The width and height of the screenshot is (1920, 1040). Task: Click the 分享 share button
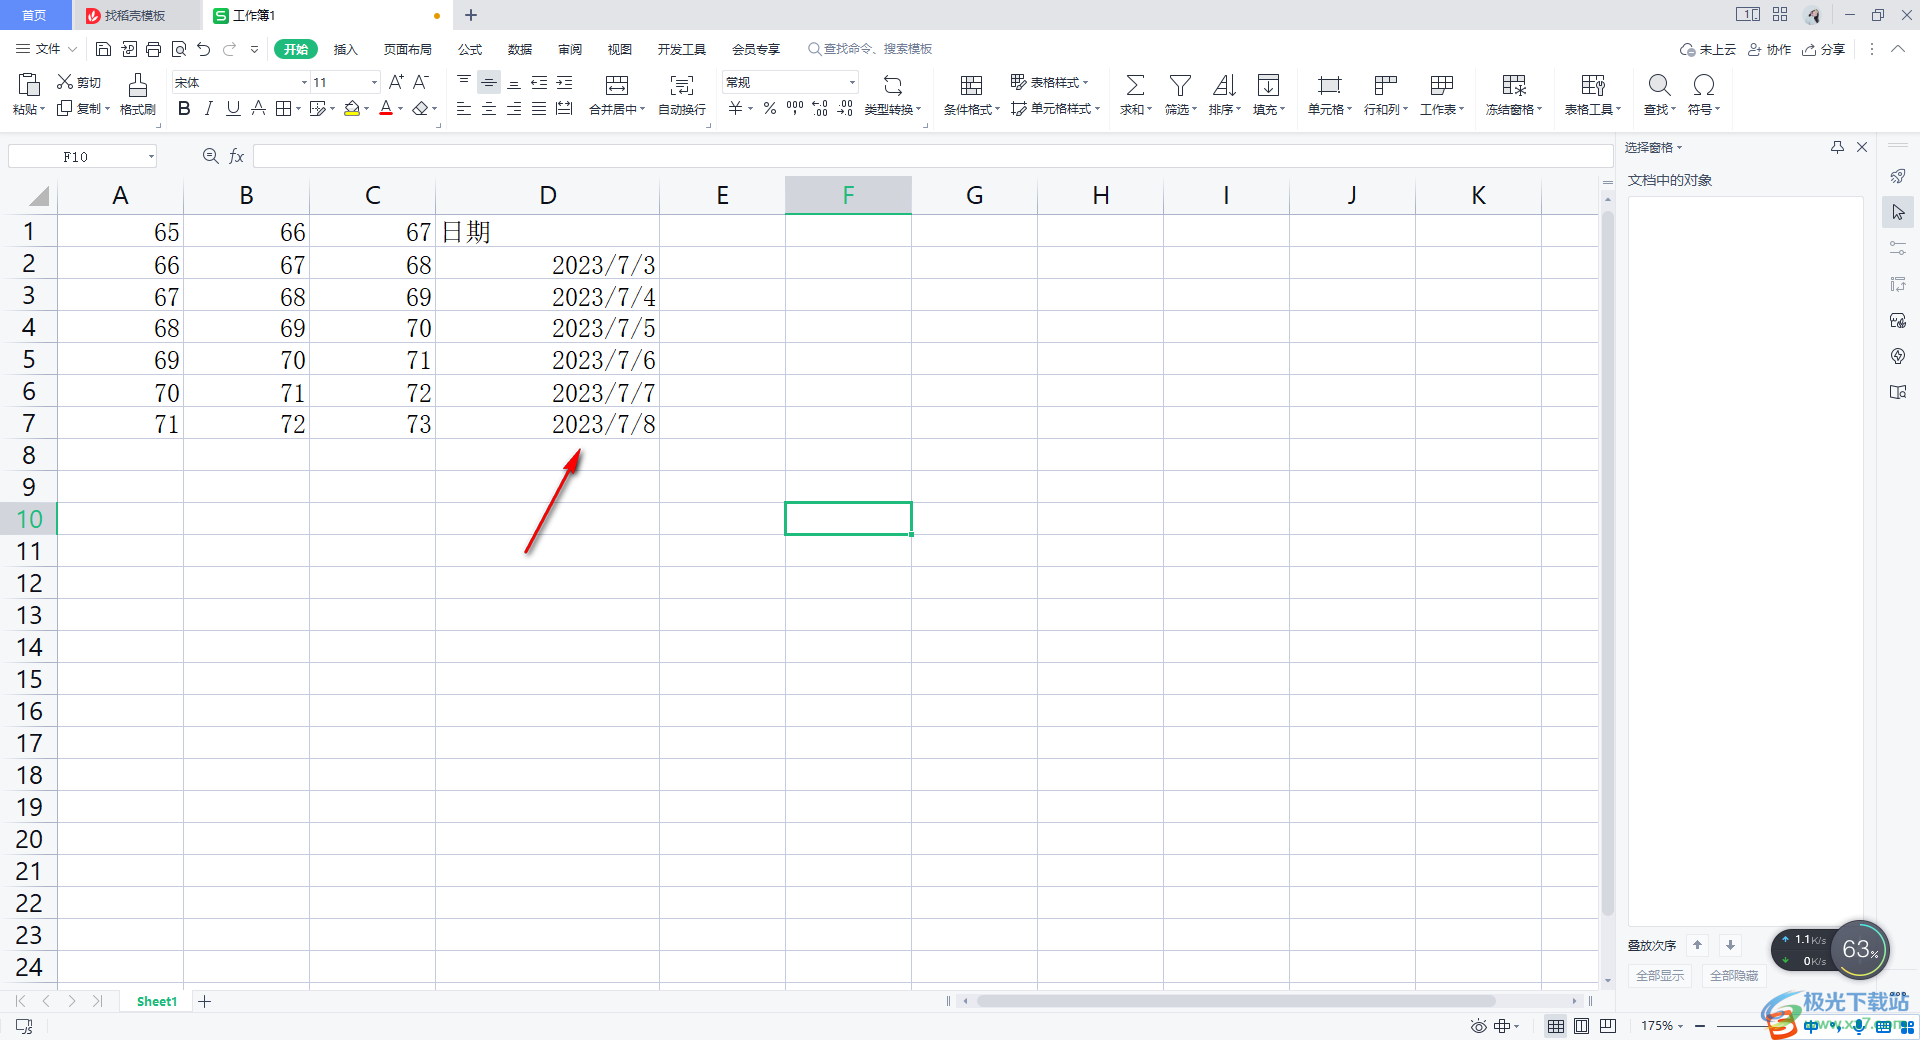pos(1824,49)
